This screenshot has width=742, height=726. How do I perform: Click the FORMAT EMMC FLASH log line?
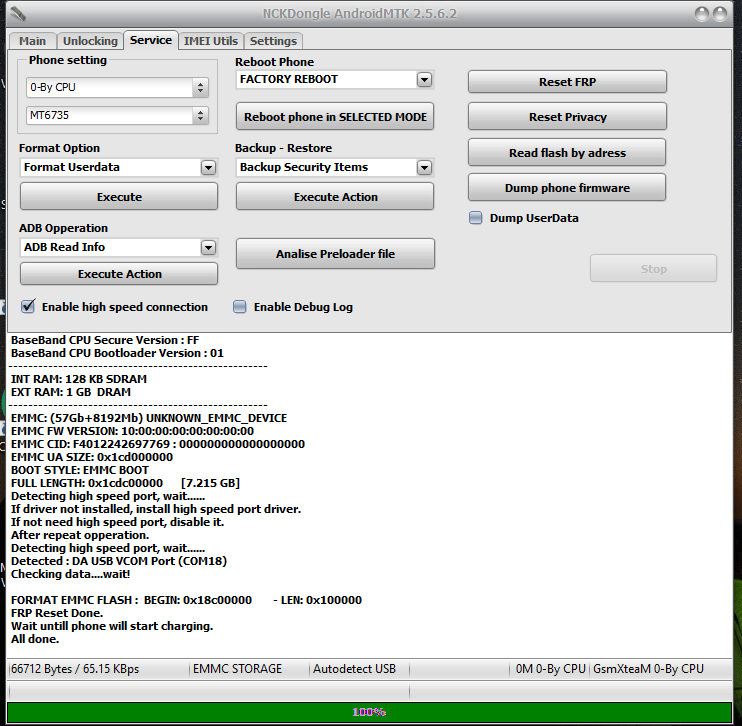[186, 600]
